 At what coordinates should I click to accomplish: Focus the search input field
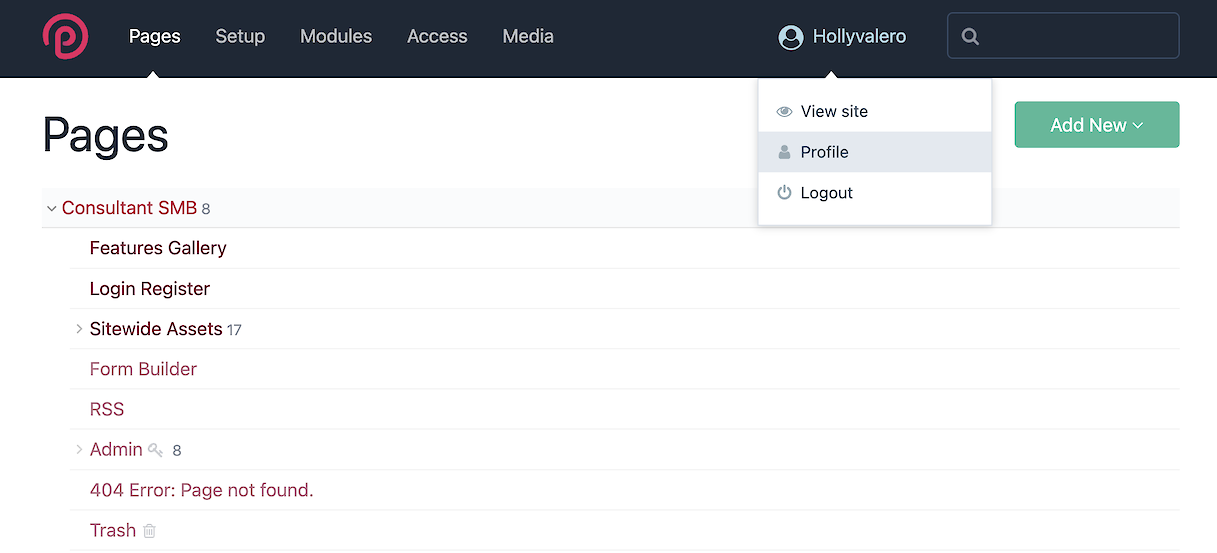[x=1075, y=37]
